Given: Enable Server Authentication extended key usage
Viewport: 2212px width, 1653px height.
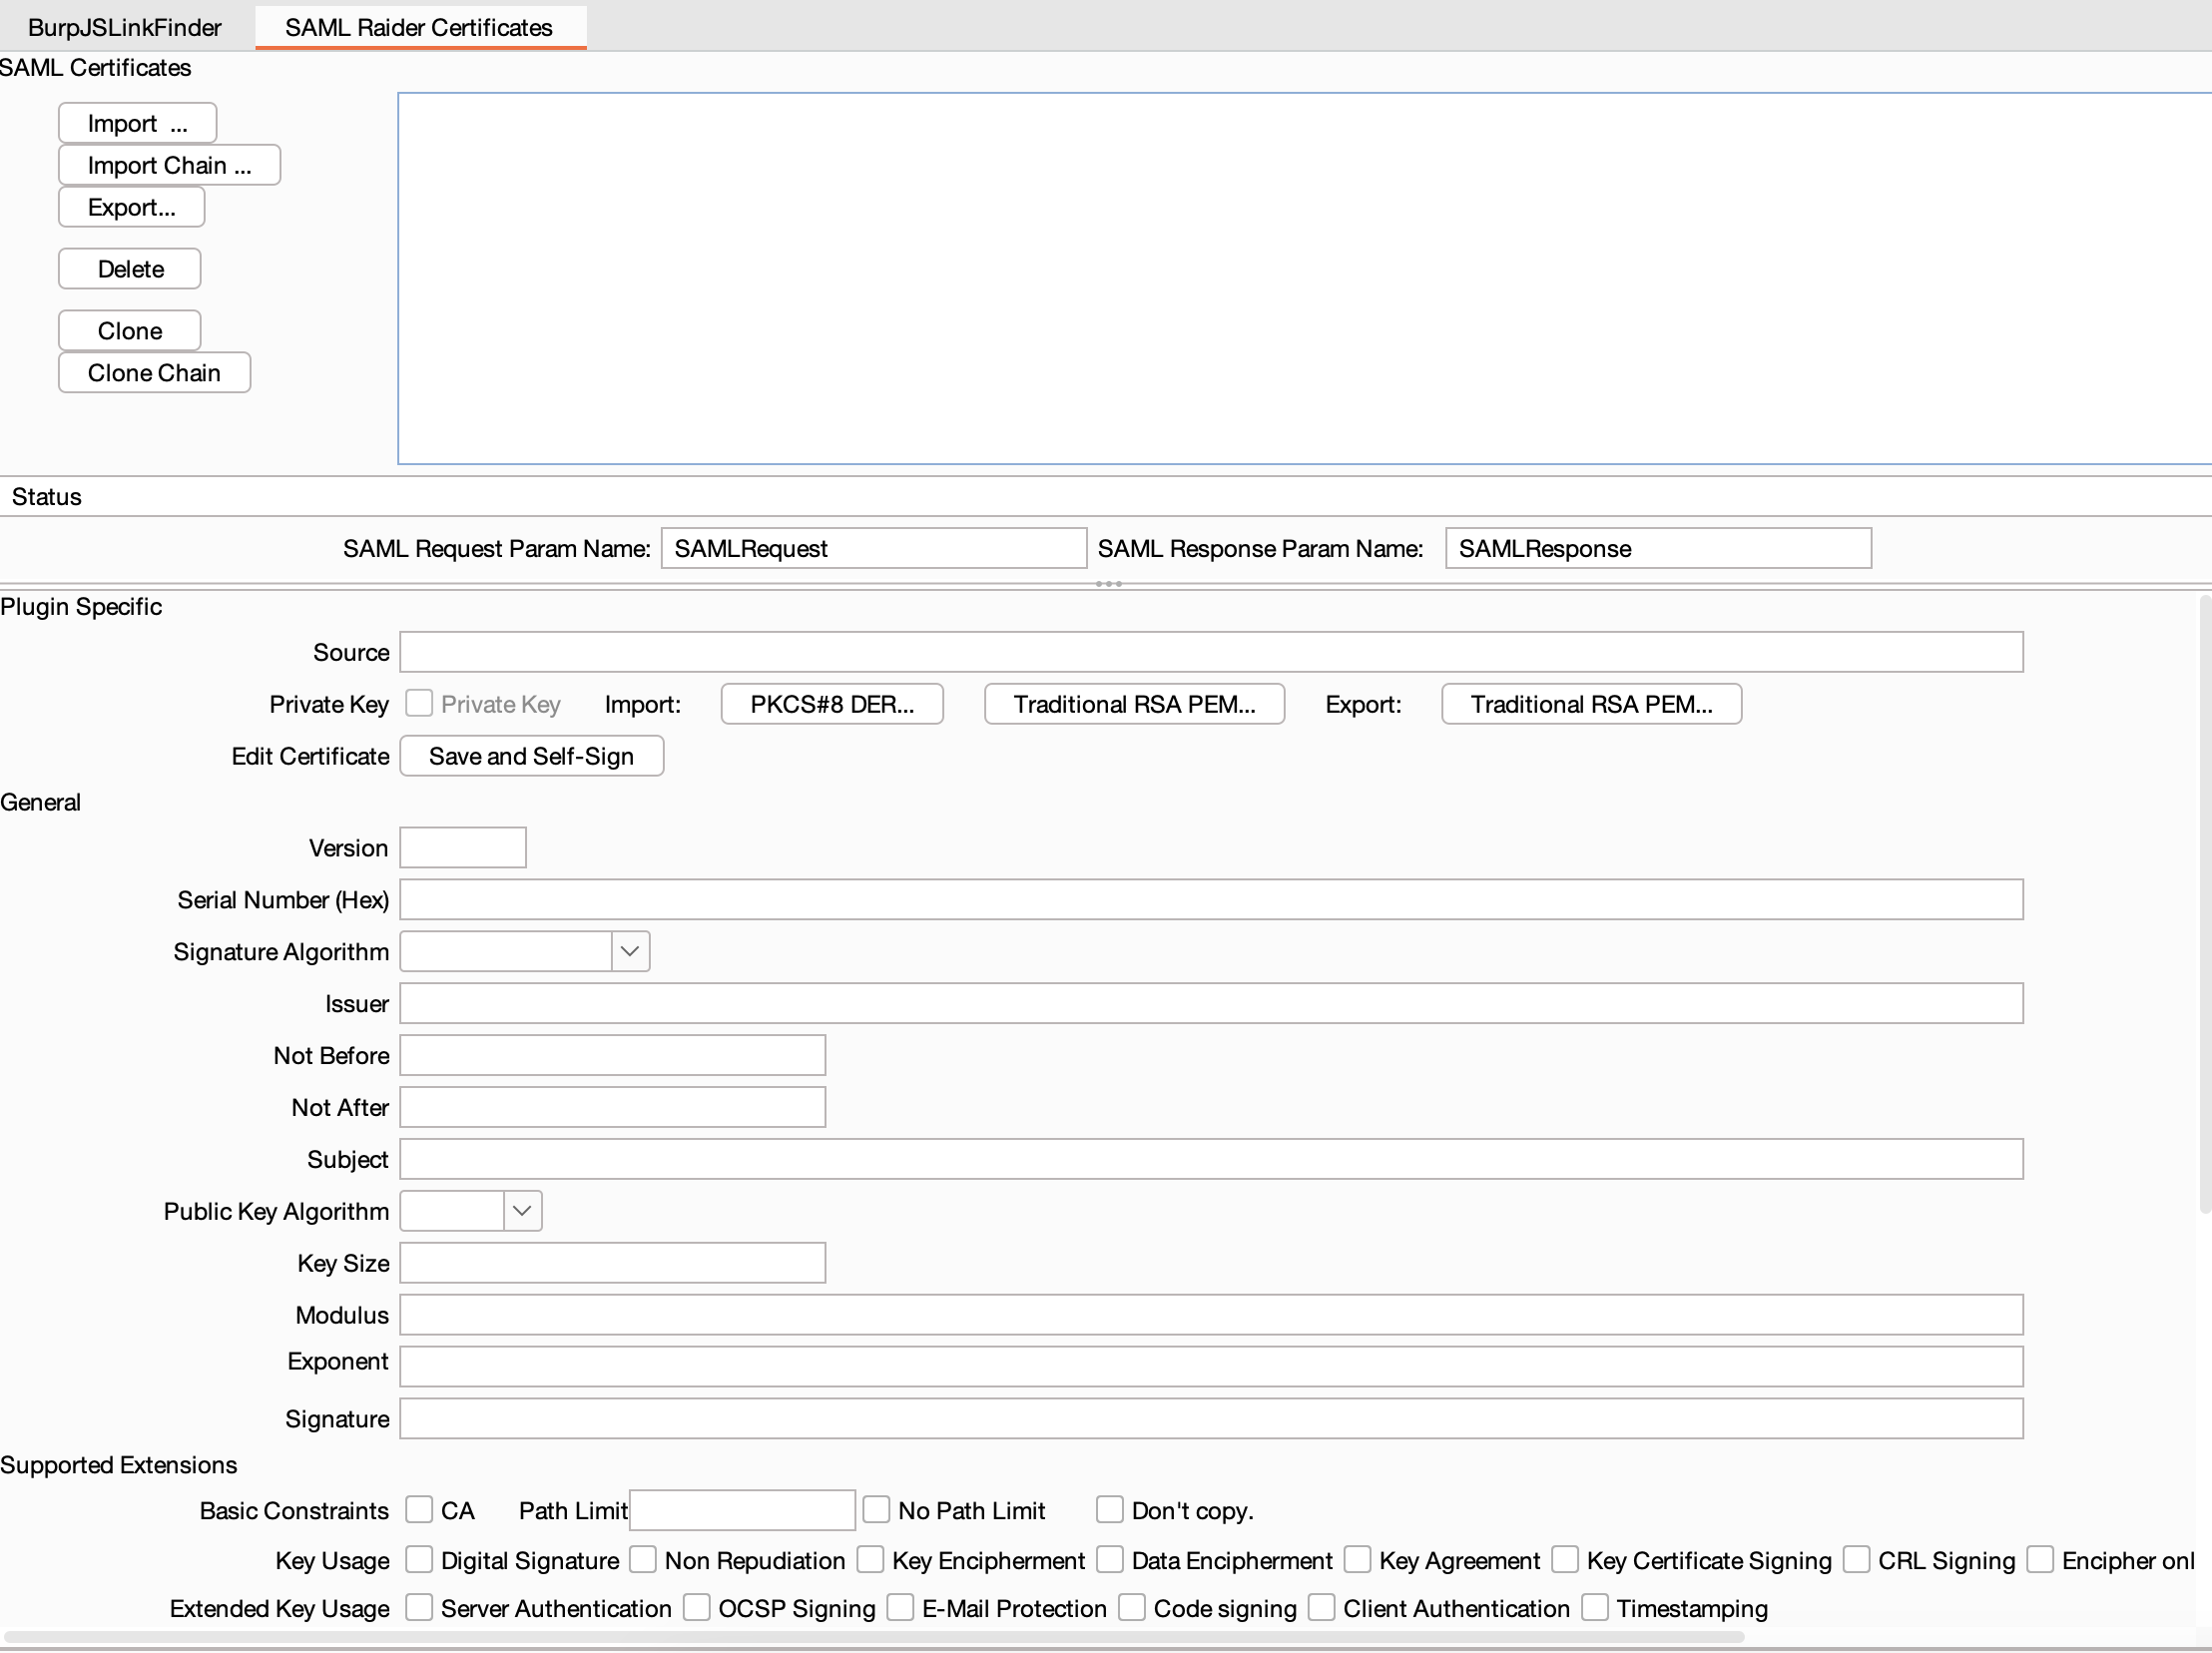Looking at the screenshot, I should [x=419, y=1608].
